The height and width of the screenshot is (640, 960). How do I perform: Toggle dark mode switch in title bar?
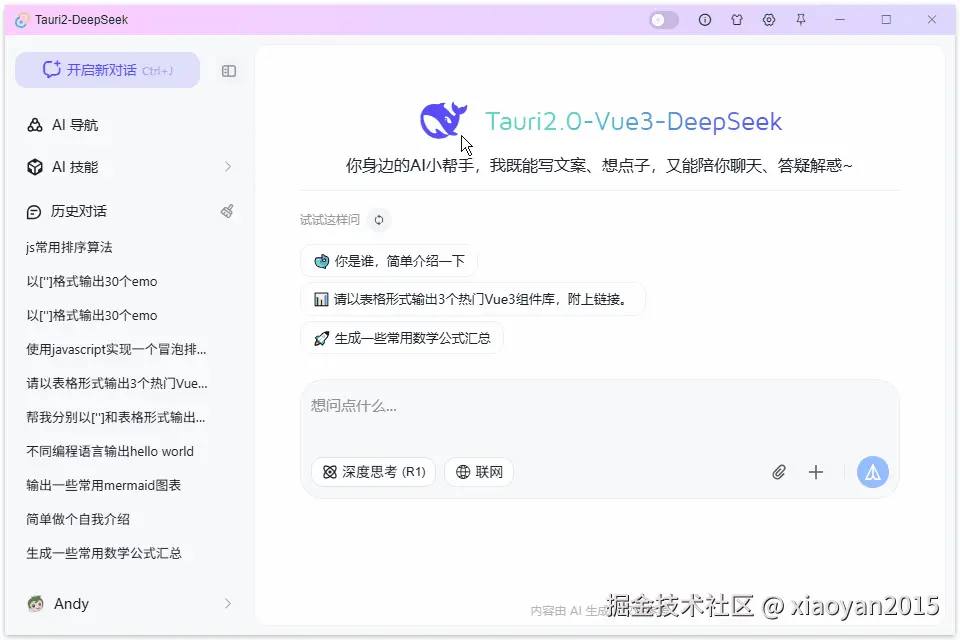[x=662, y=20]
